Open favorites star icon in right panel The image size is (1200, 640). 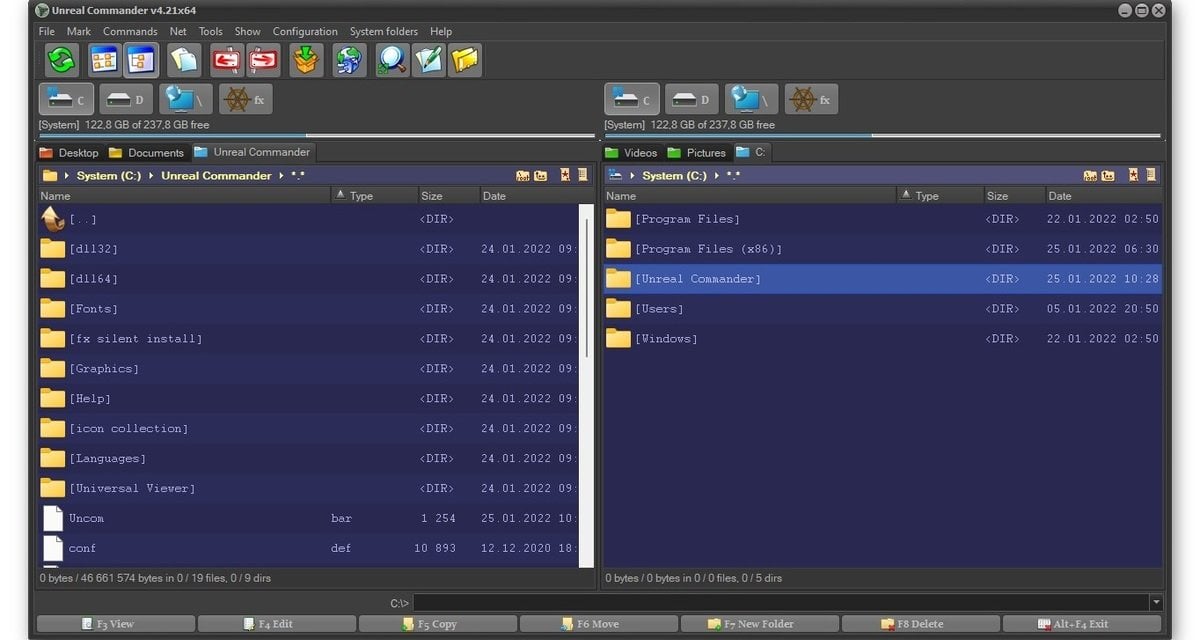(x=1133, y=175)
